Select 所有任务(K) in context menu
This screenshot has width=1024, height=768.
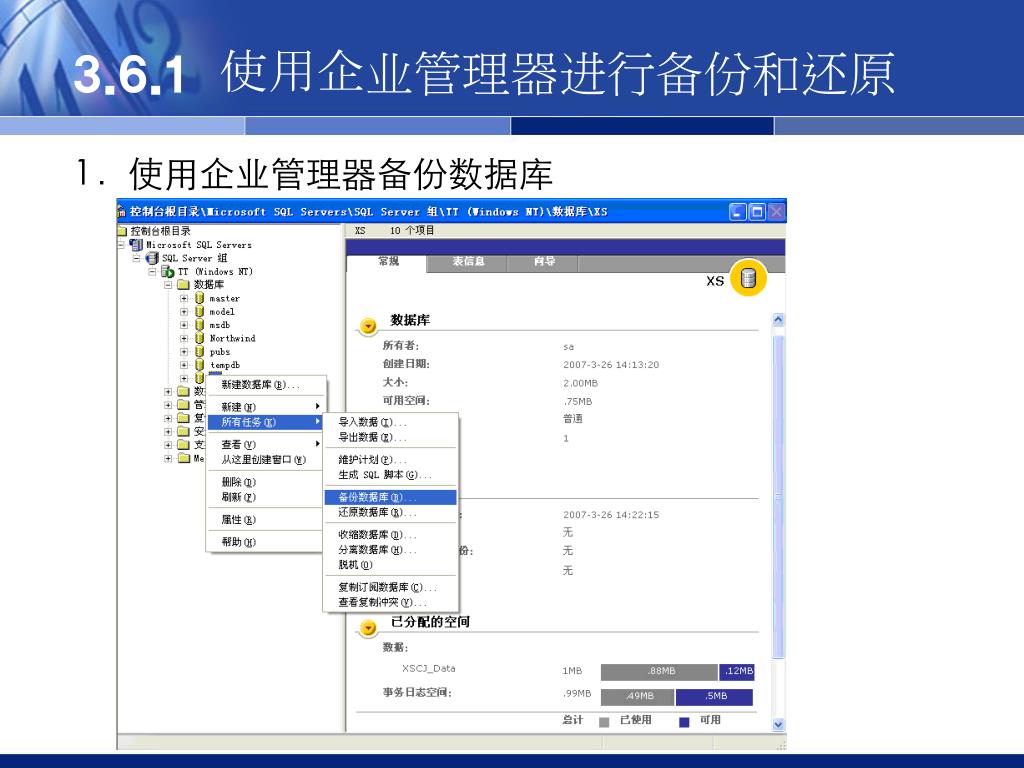click(x=266, y=422)
